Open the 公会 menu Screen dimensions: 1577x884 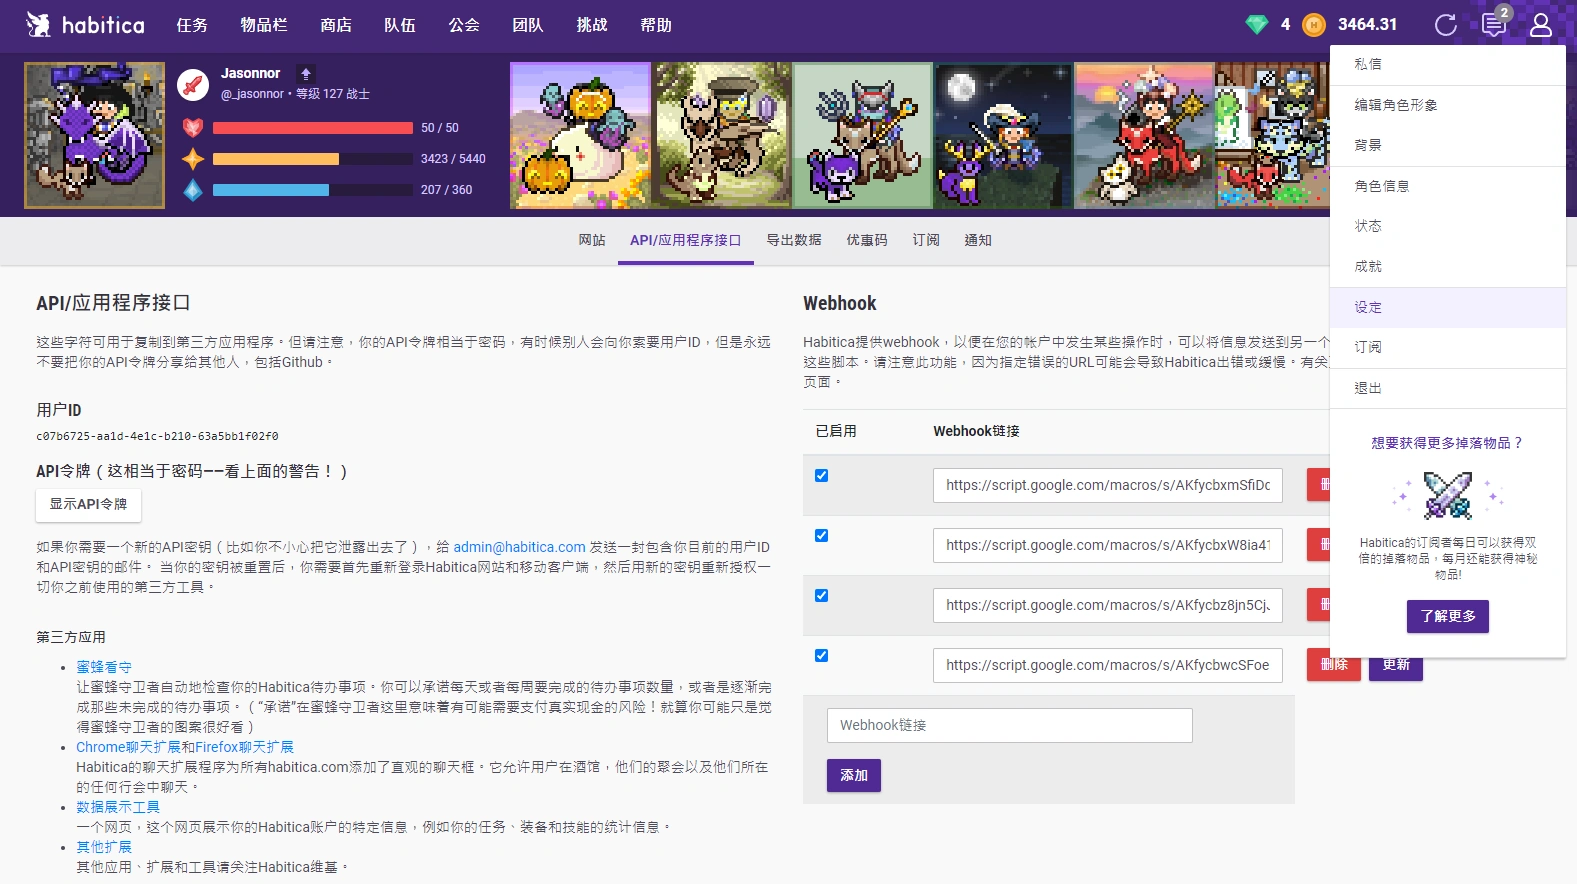click(x=464, y=25)
